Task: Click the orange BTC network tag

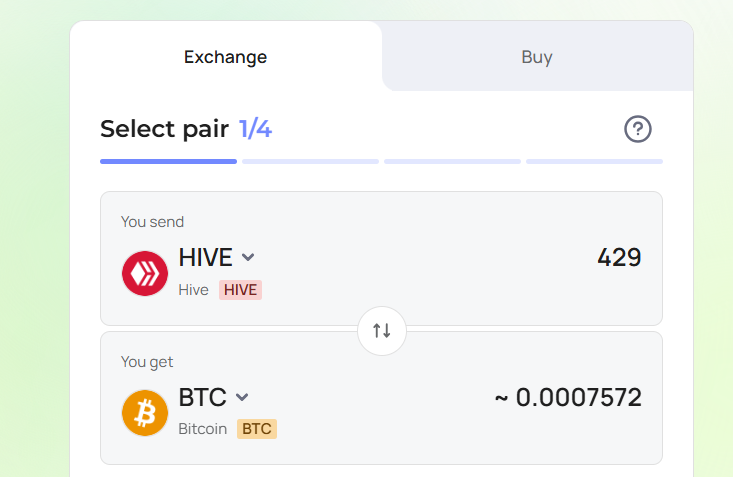Action: pos(257,429)
